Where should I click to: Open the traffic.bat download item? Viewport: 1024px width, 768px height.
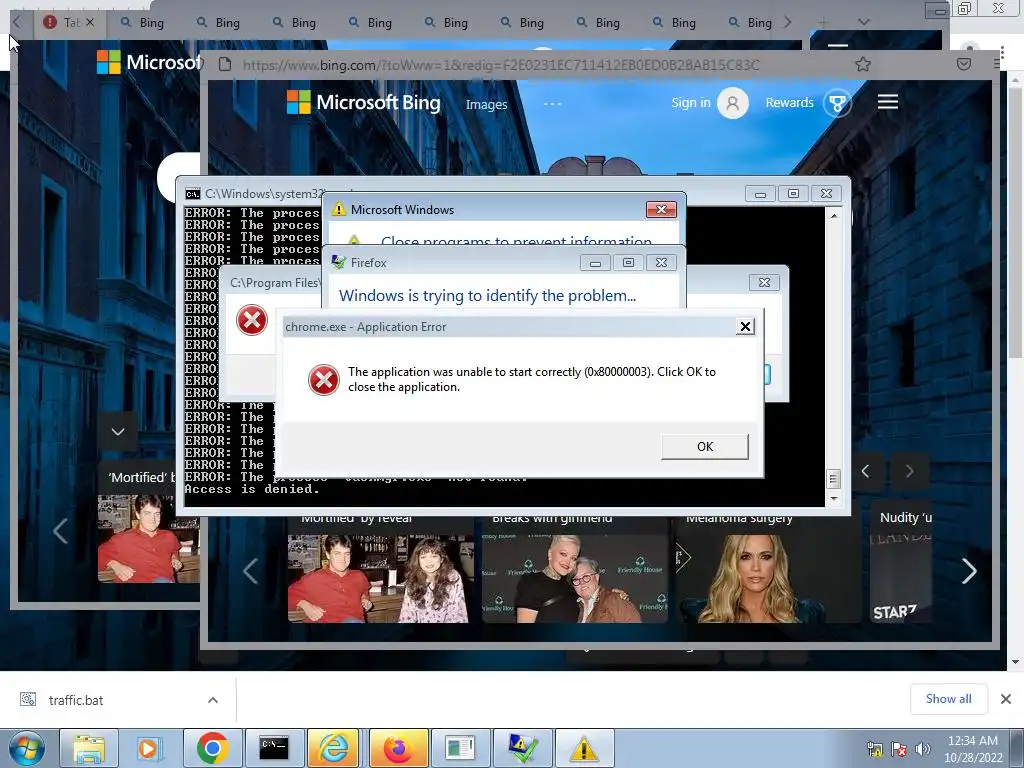(x=76, y=700)
